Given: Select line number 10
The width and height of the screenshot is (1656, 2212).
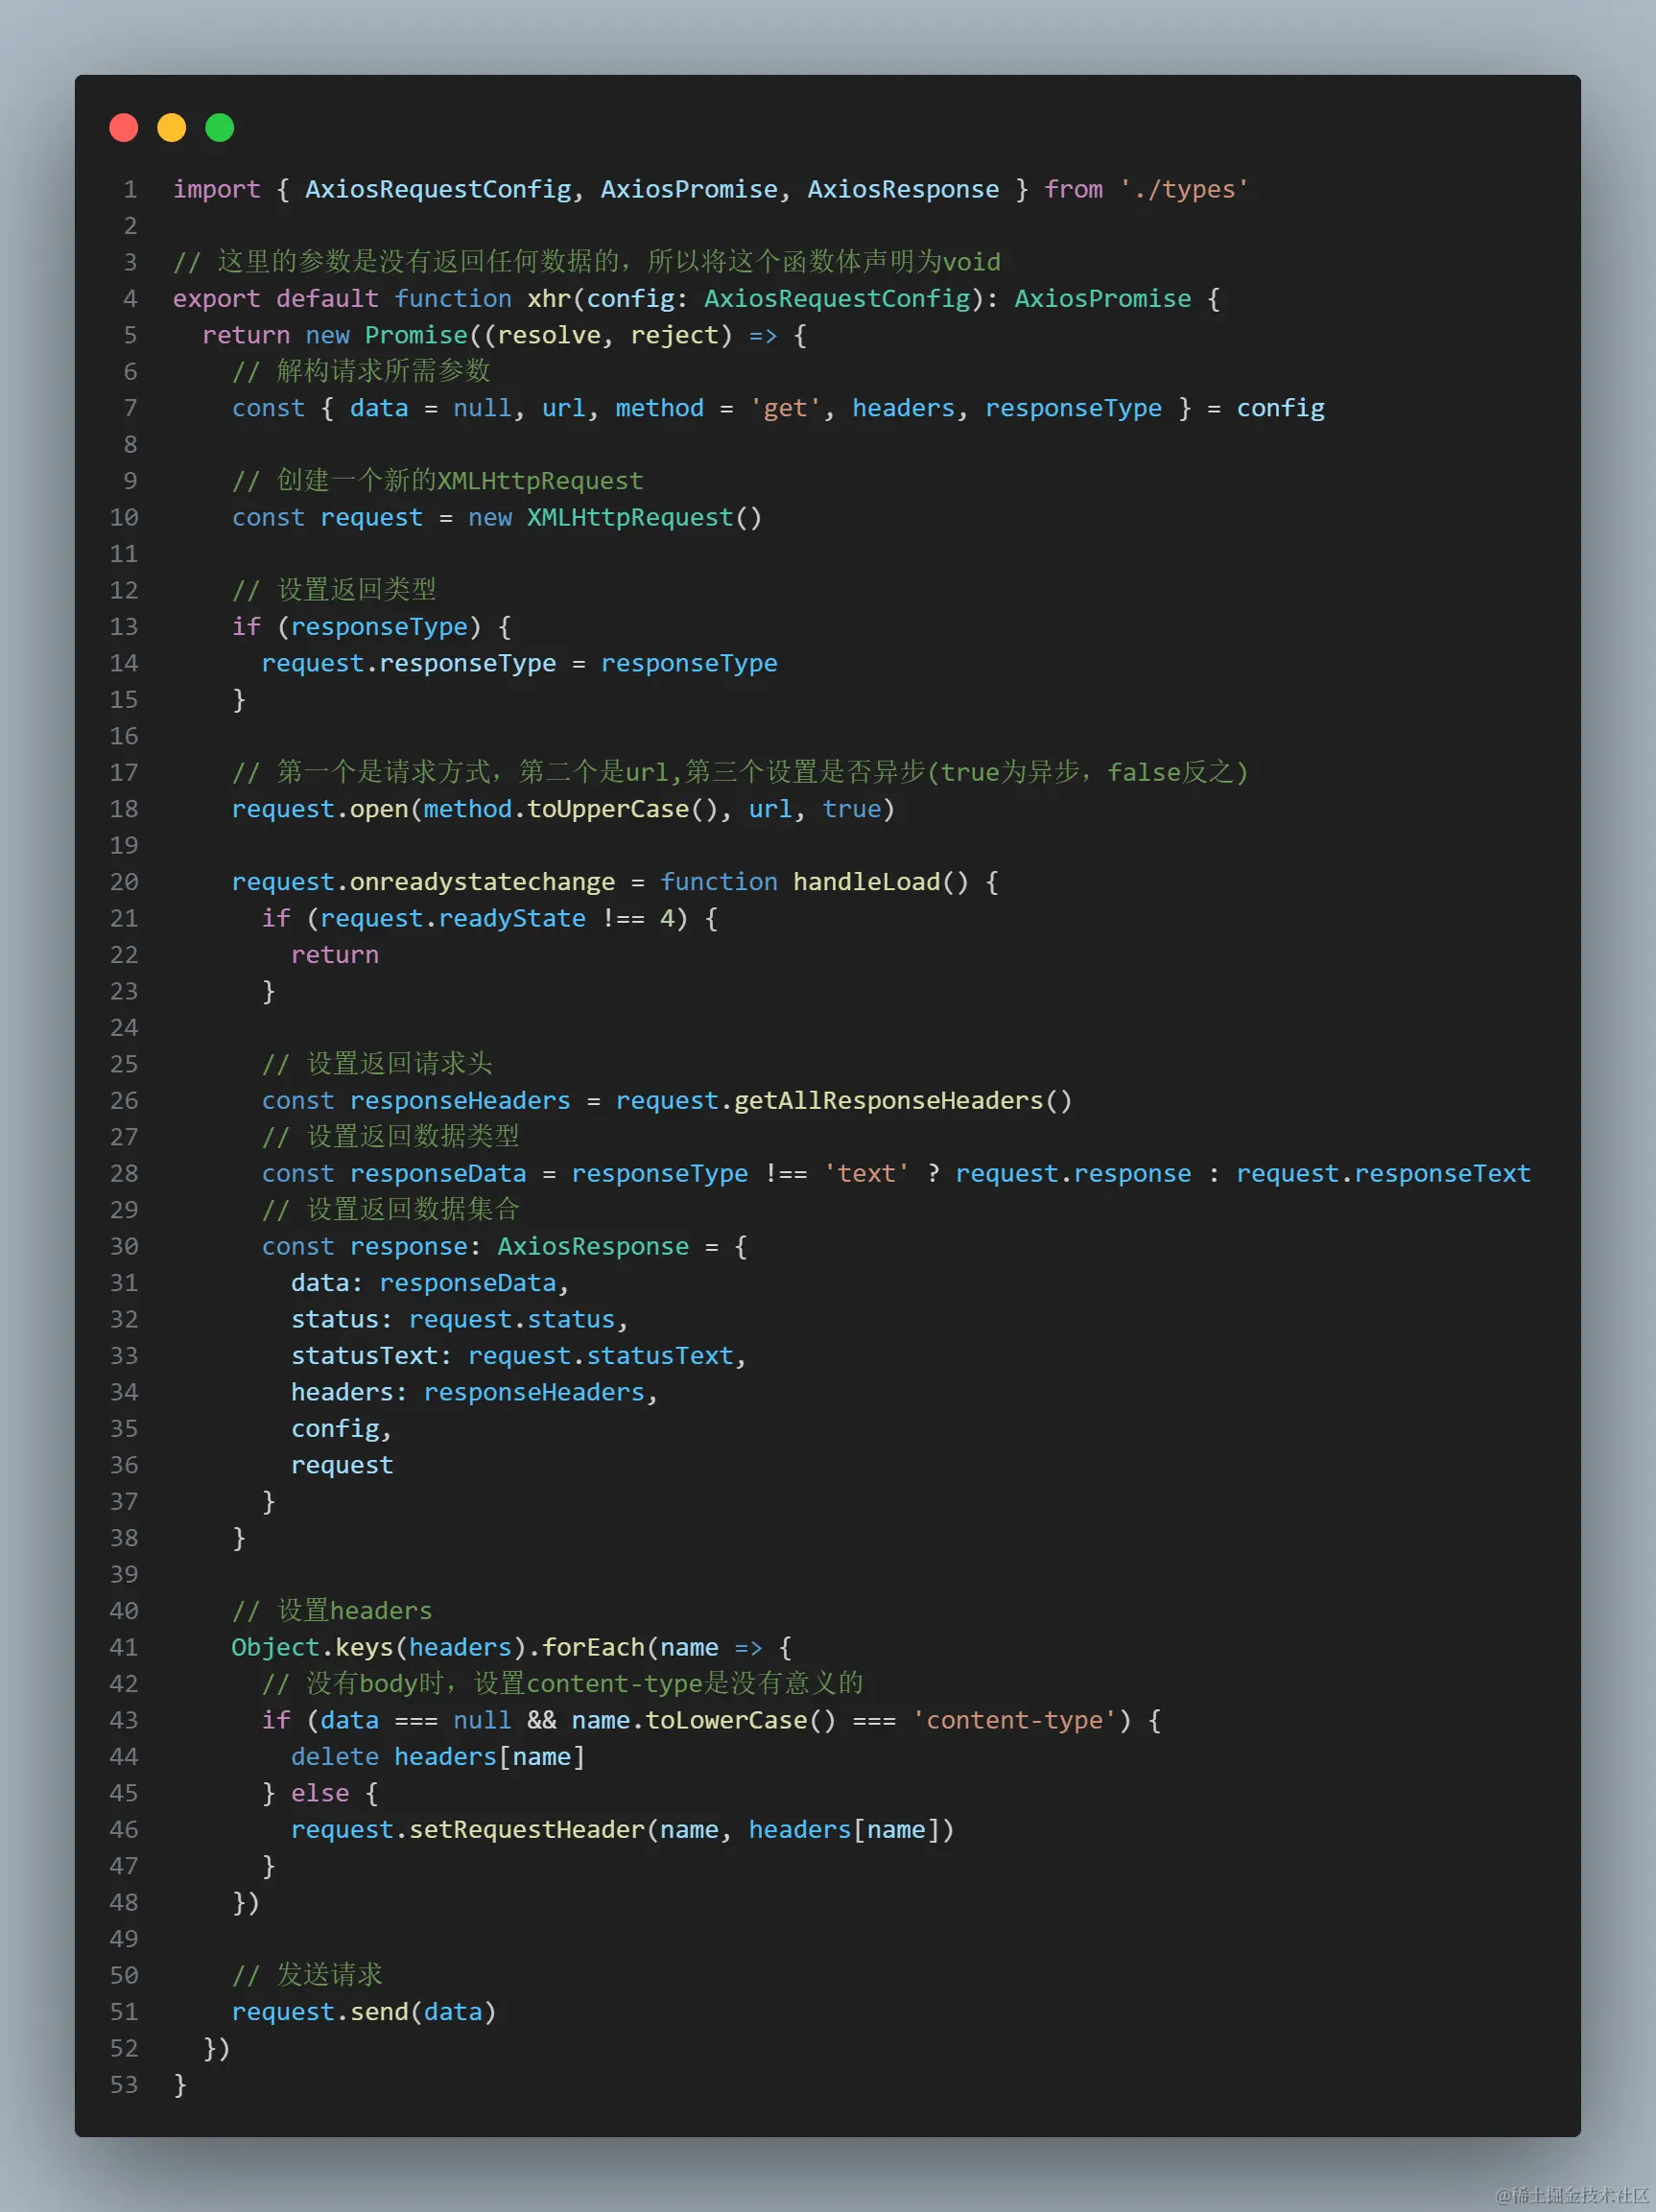Looking at the screenshot, I should click(123, 517).
